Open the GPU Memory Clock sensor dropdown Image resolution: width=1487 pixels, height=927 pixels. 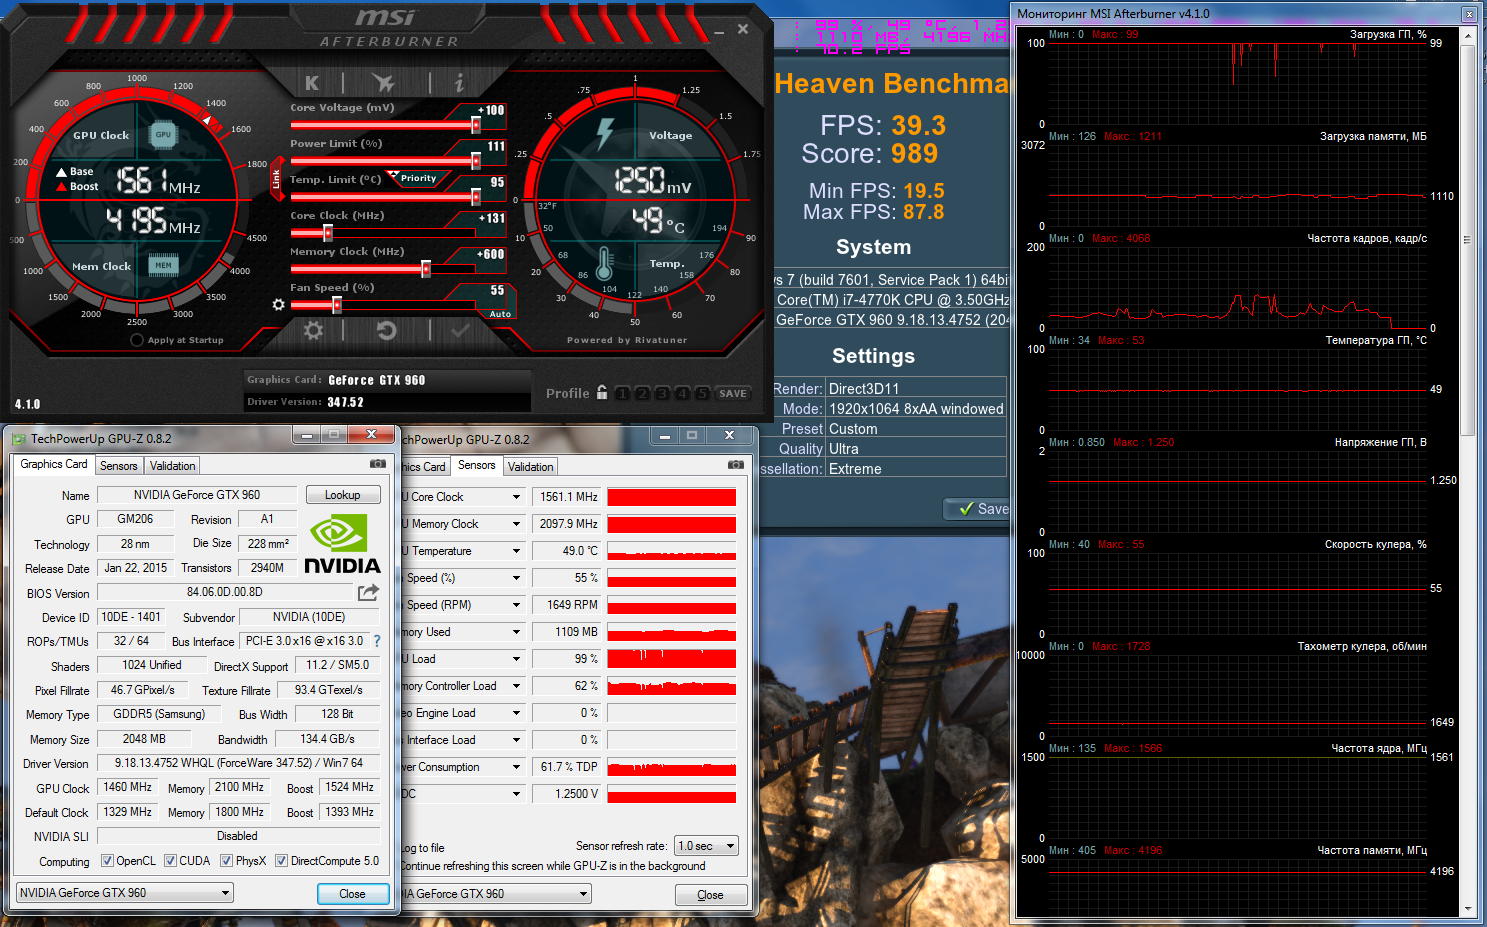coord(516,524)
